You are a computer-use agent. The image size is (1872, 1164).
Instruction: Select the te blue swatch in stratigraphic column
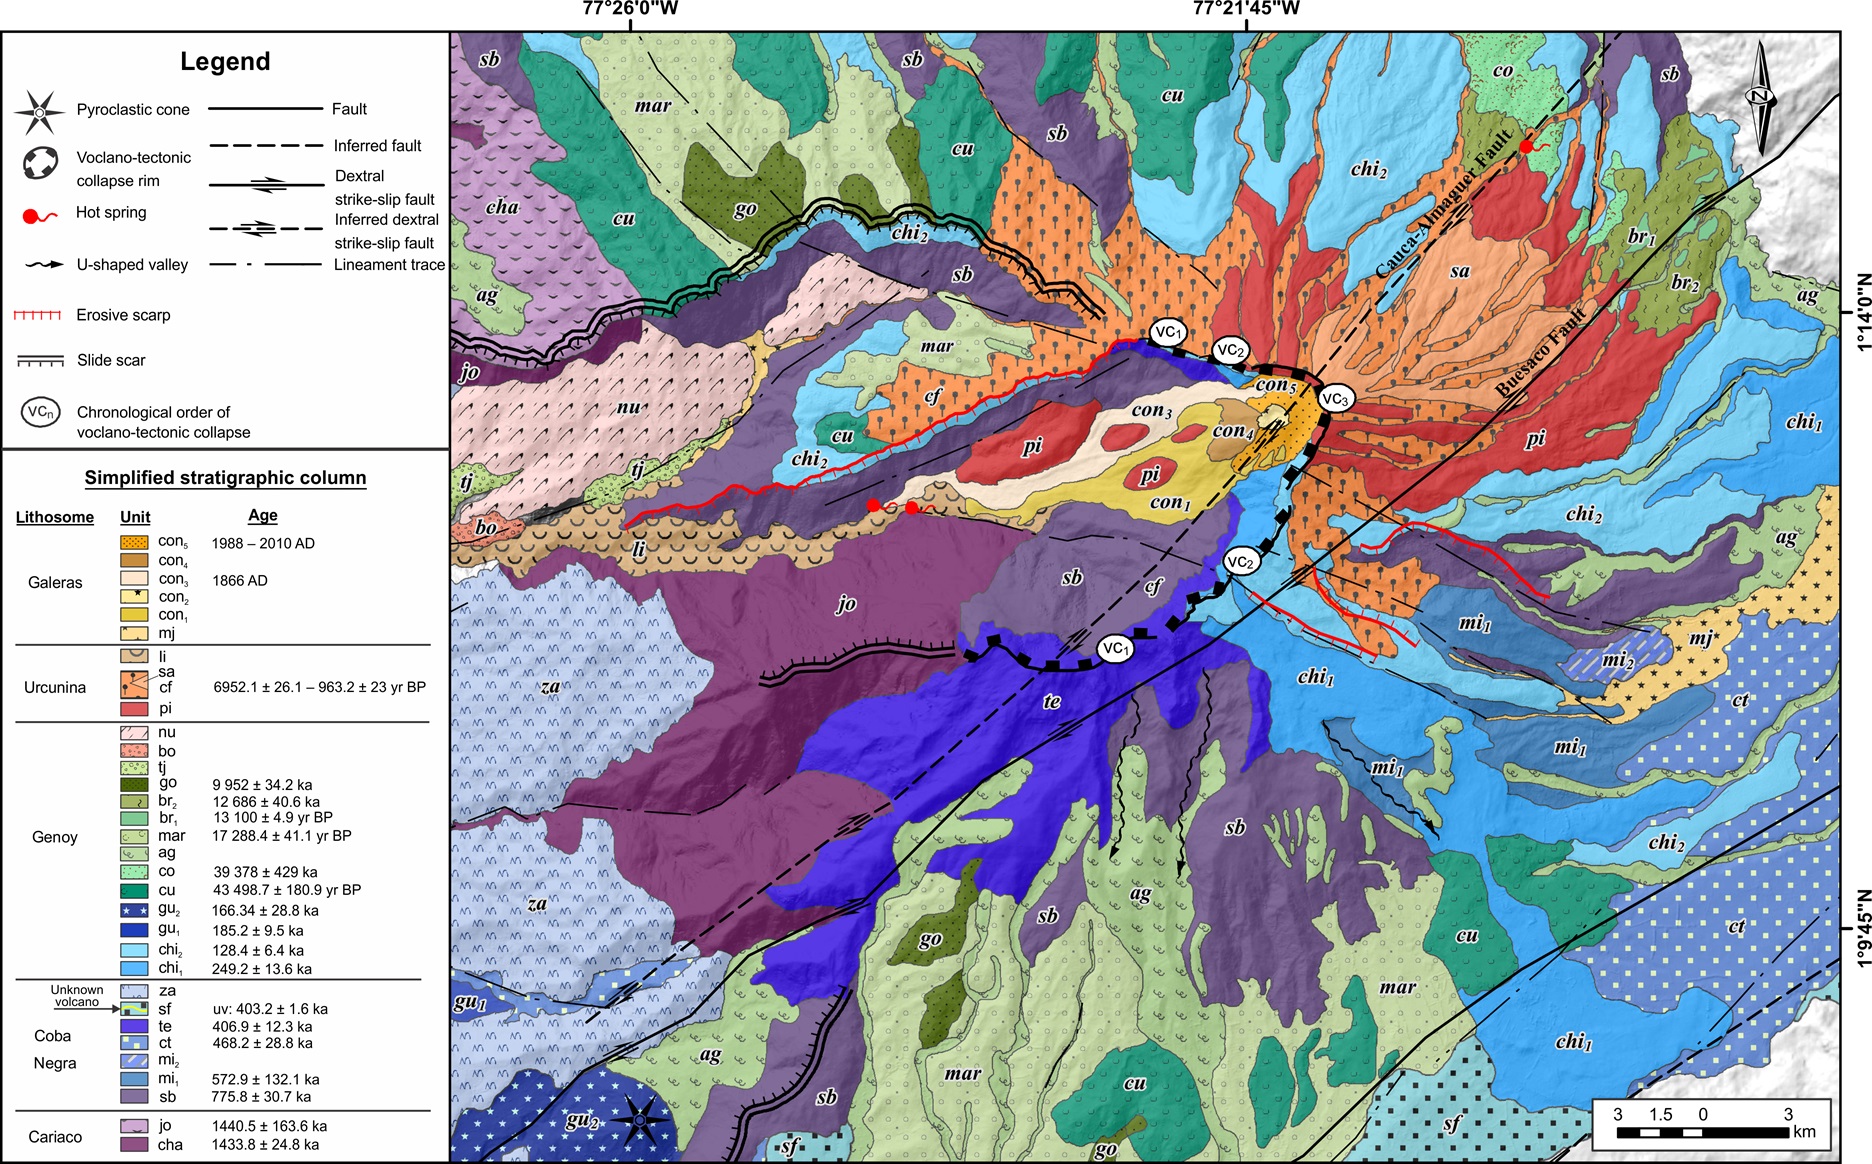(134, 1026)
